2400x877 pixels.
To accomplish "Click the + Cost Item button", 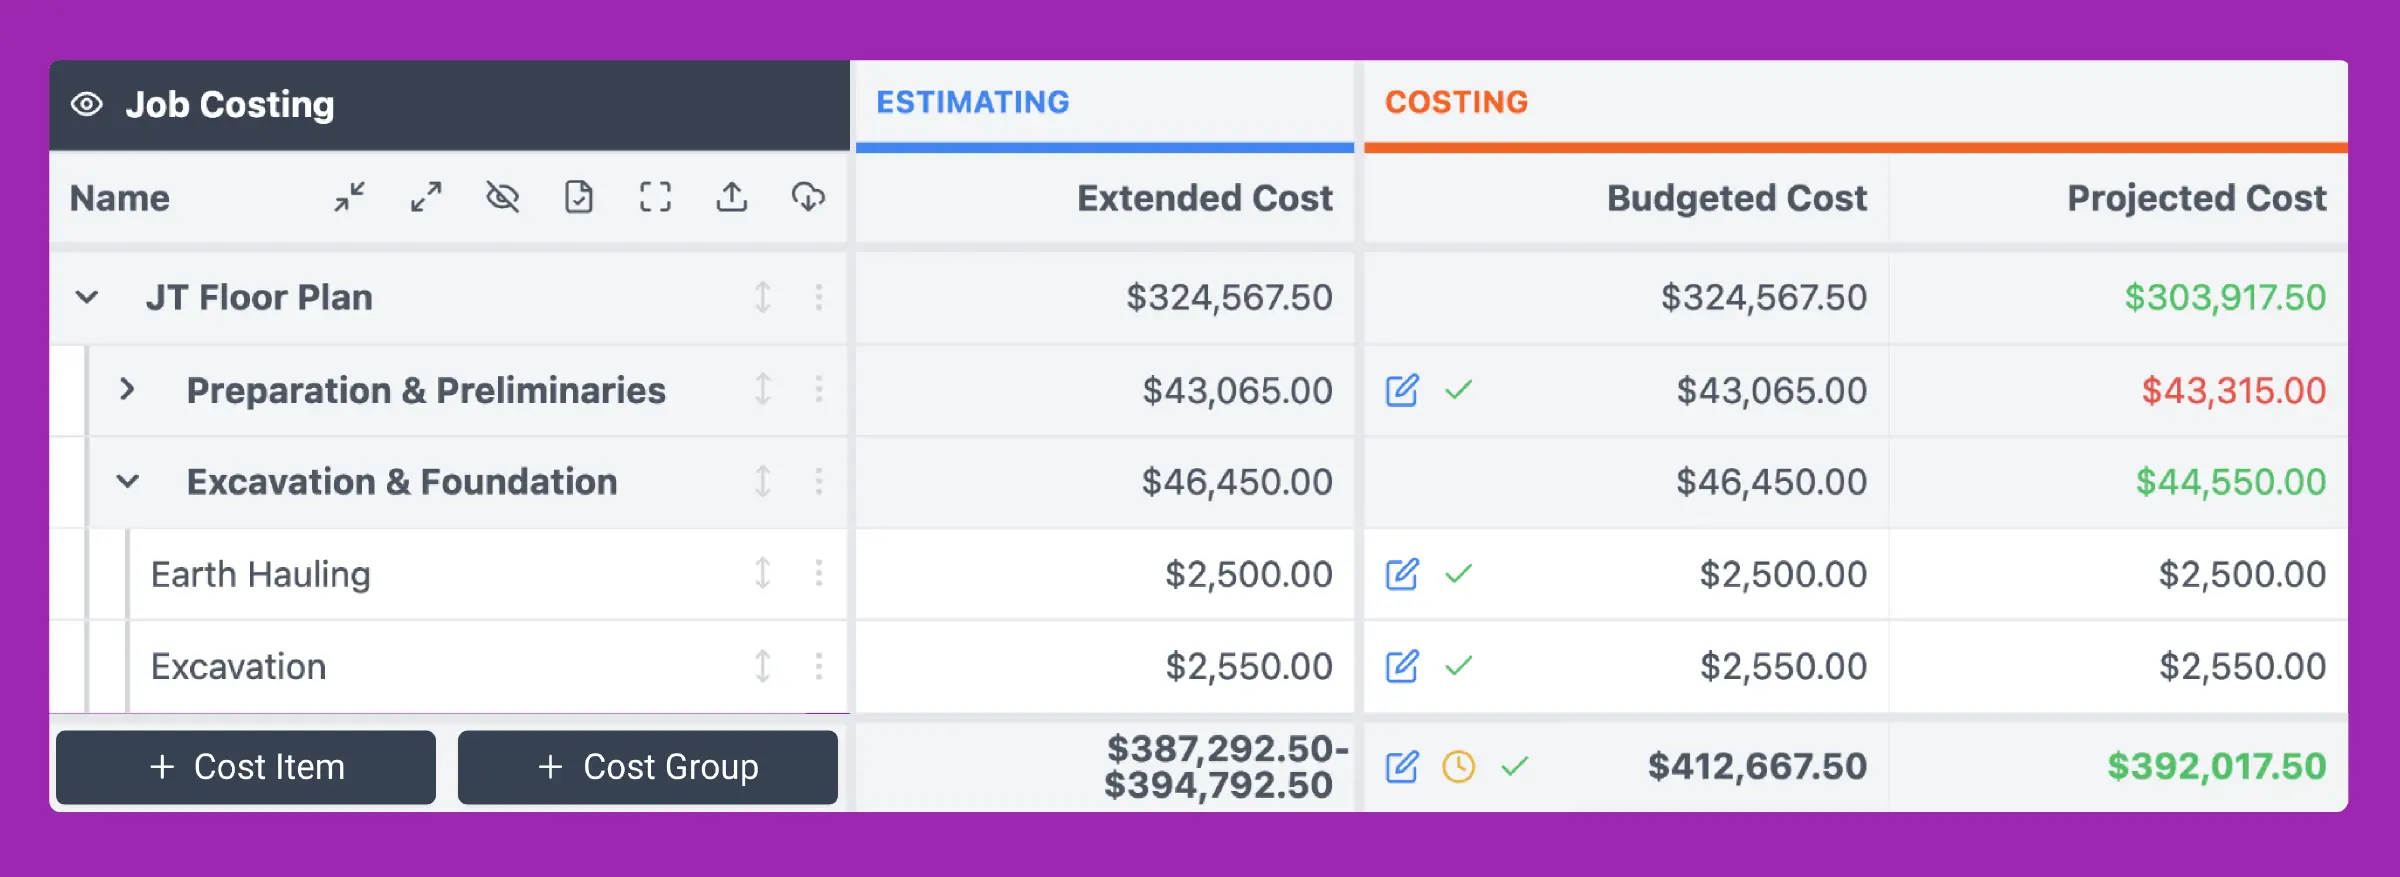I will point(246,767).
